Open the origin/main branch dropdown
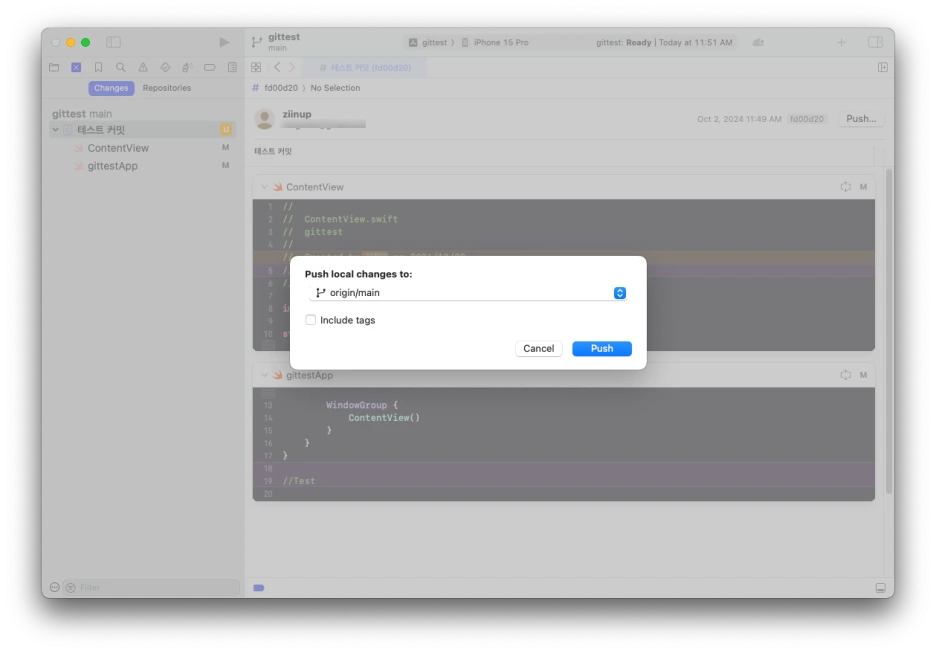936x653 pixels. [x=467, y=292]
